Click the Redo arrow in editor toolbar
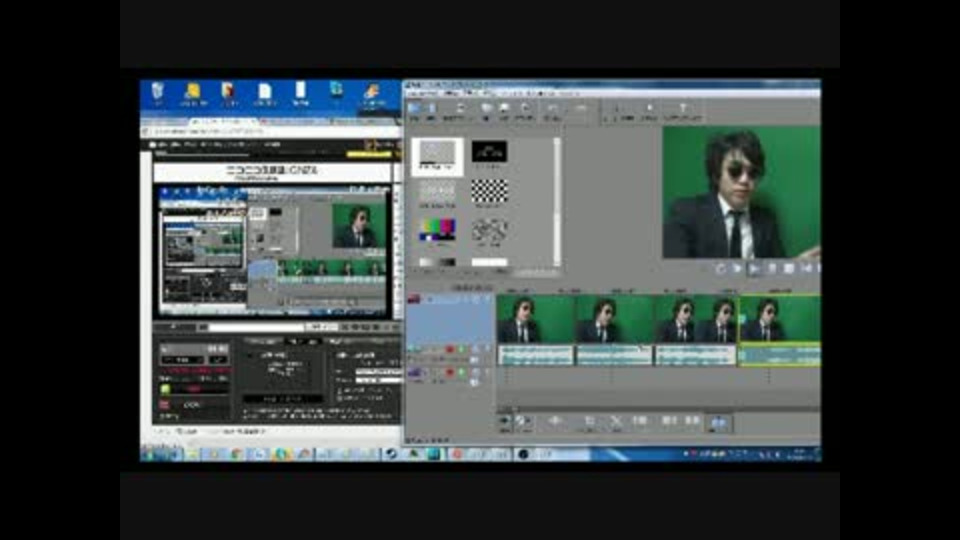This screenshot has width=960, height=540. tap(580, 109)
